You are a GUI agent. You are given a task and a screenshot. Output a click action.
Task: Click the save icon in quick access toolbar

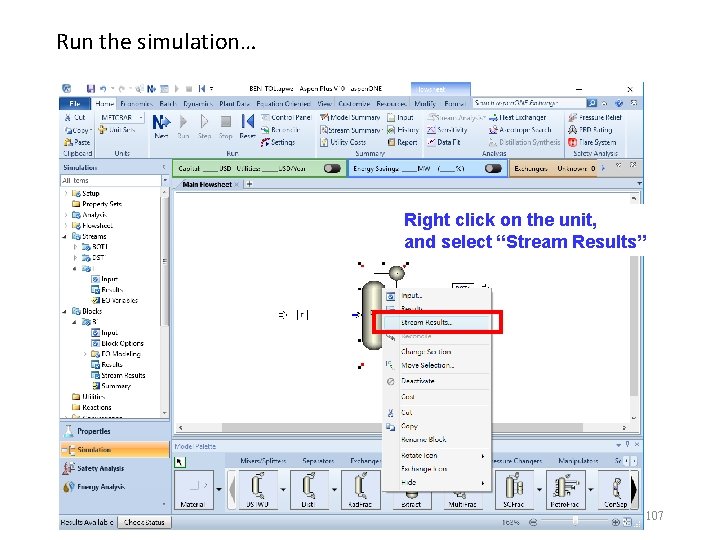coord(90,89)
